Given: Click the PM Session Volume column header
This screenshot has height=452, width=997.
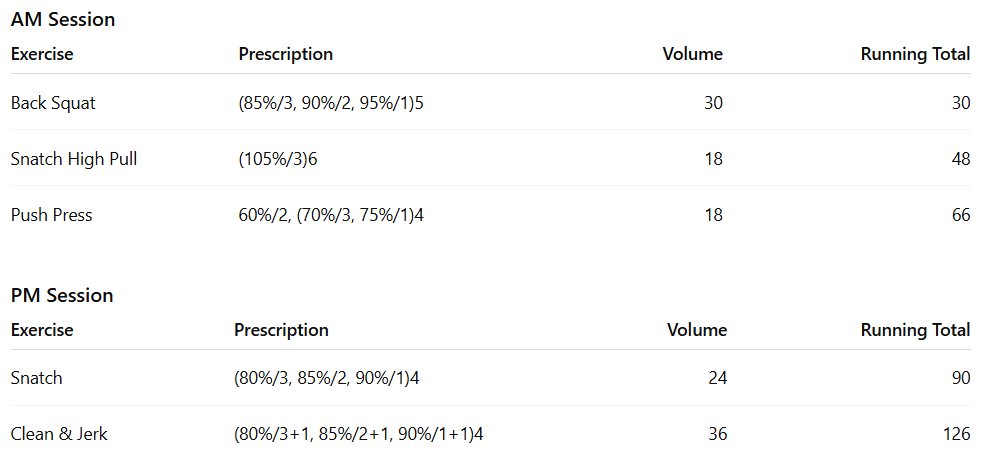Looking at the screenshot, I should (x=697, y=330).
